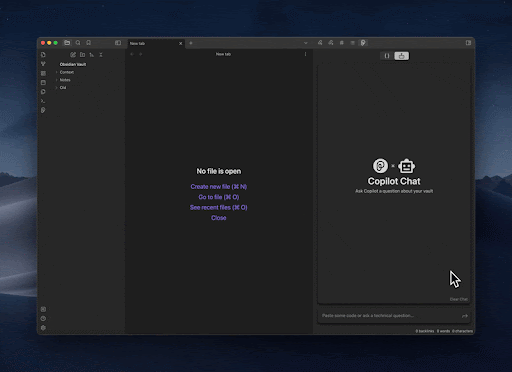
Task: Open the search tab icon
Action: tap(78, 43)
